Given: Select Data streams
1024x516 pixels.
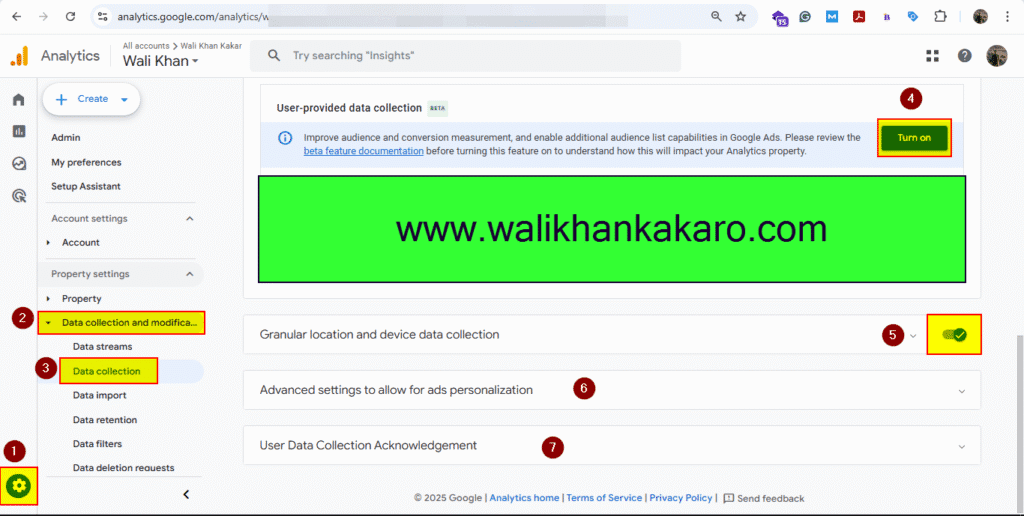Looking at the screenshot, I should pyautogui.click(x=103, y=346).
